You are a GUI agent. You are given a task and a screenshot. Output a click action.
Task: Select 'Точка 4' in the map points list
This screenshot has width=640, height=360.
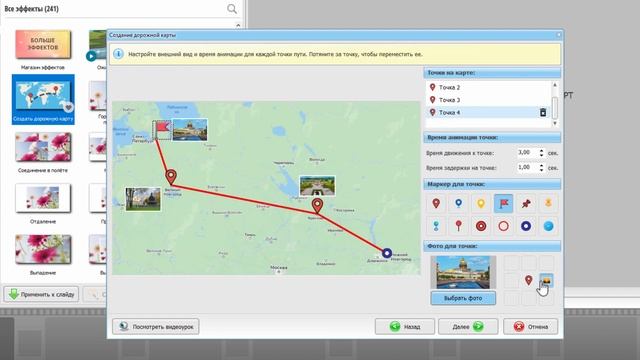[x=488, y=112]
